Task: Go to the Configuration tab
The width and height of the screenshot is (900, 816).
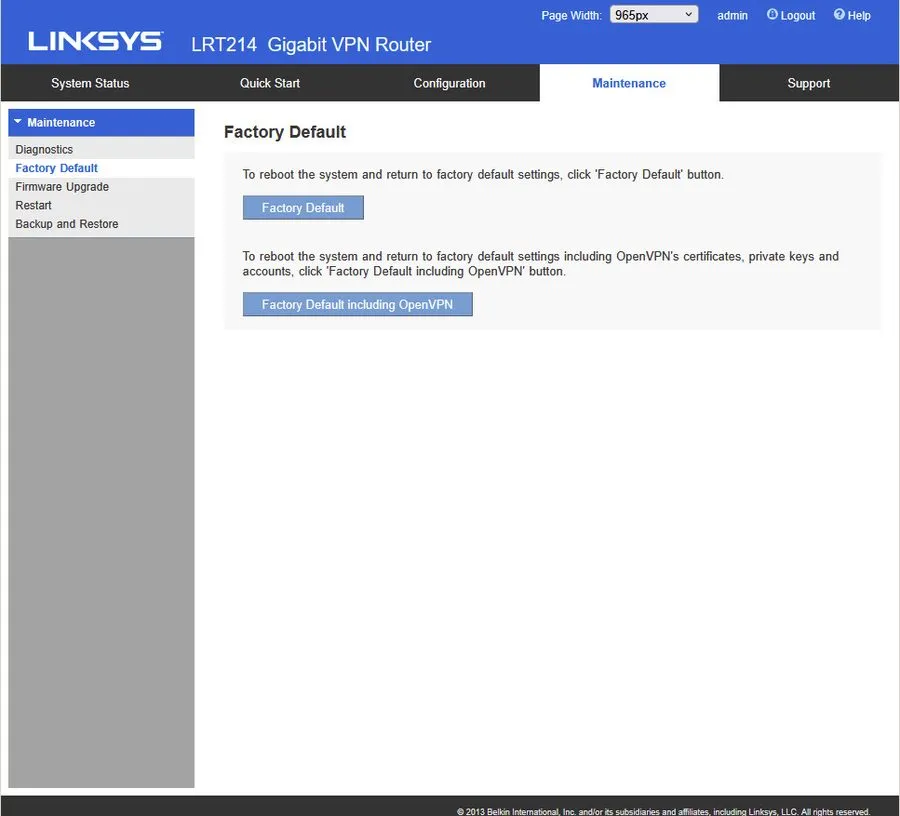Action: [449, 83]
